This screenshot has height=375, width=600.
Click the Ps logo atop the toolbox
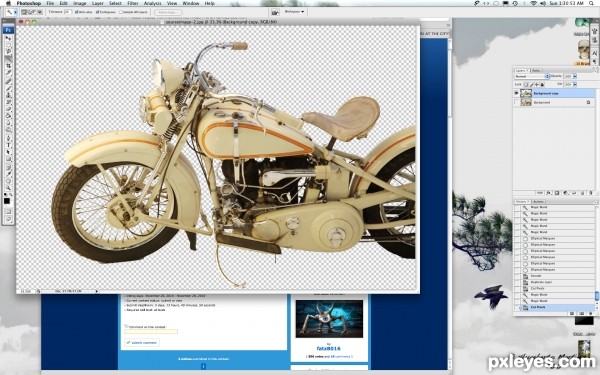click(x=8, y=30)
